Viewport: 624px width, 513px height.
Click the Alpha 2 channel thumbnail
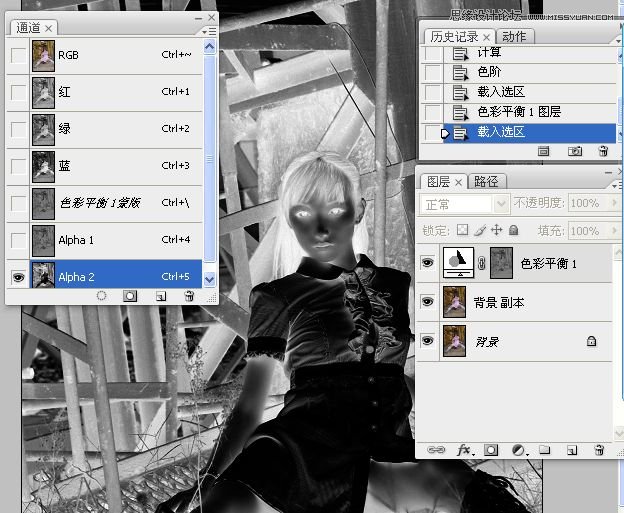click(x=43, y=275)
